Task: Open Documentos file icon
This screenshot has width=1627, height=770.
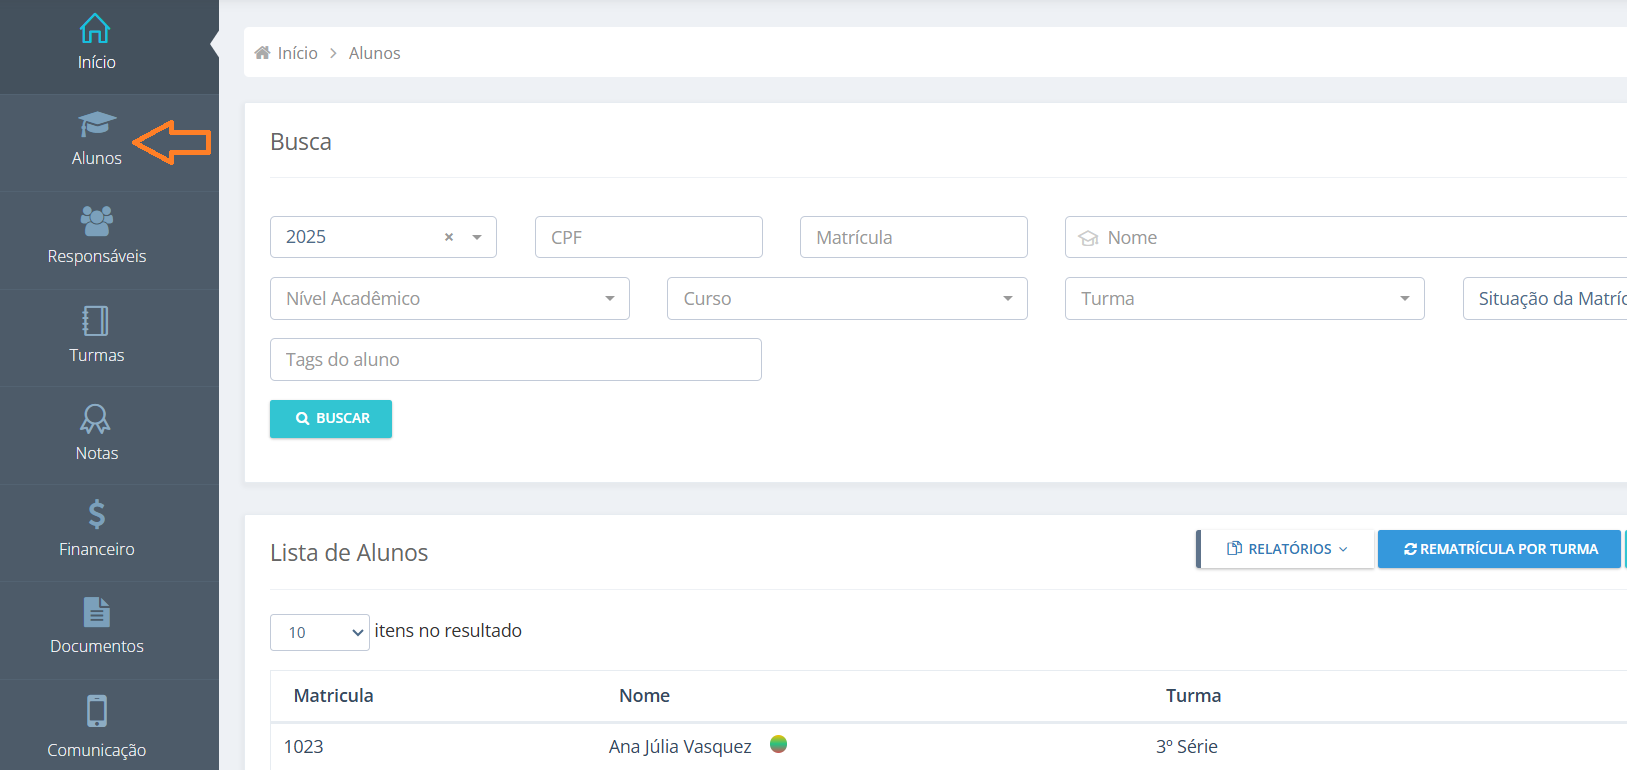Action: click(x=97, y=611)
